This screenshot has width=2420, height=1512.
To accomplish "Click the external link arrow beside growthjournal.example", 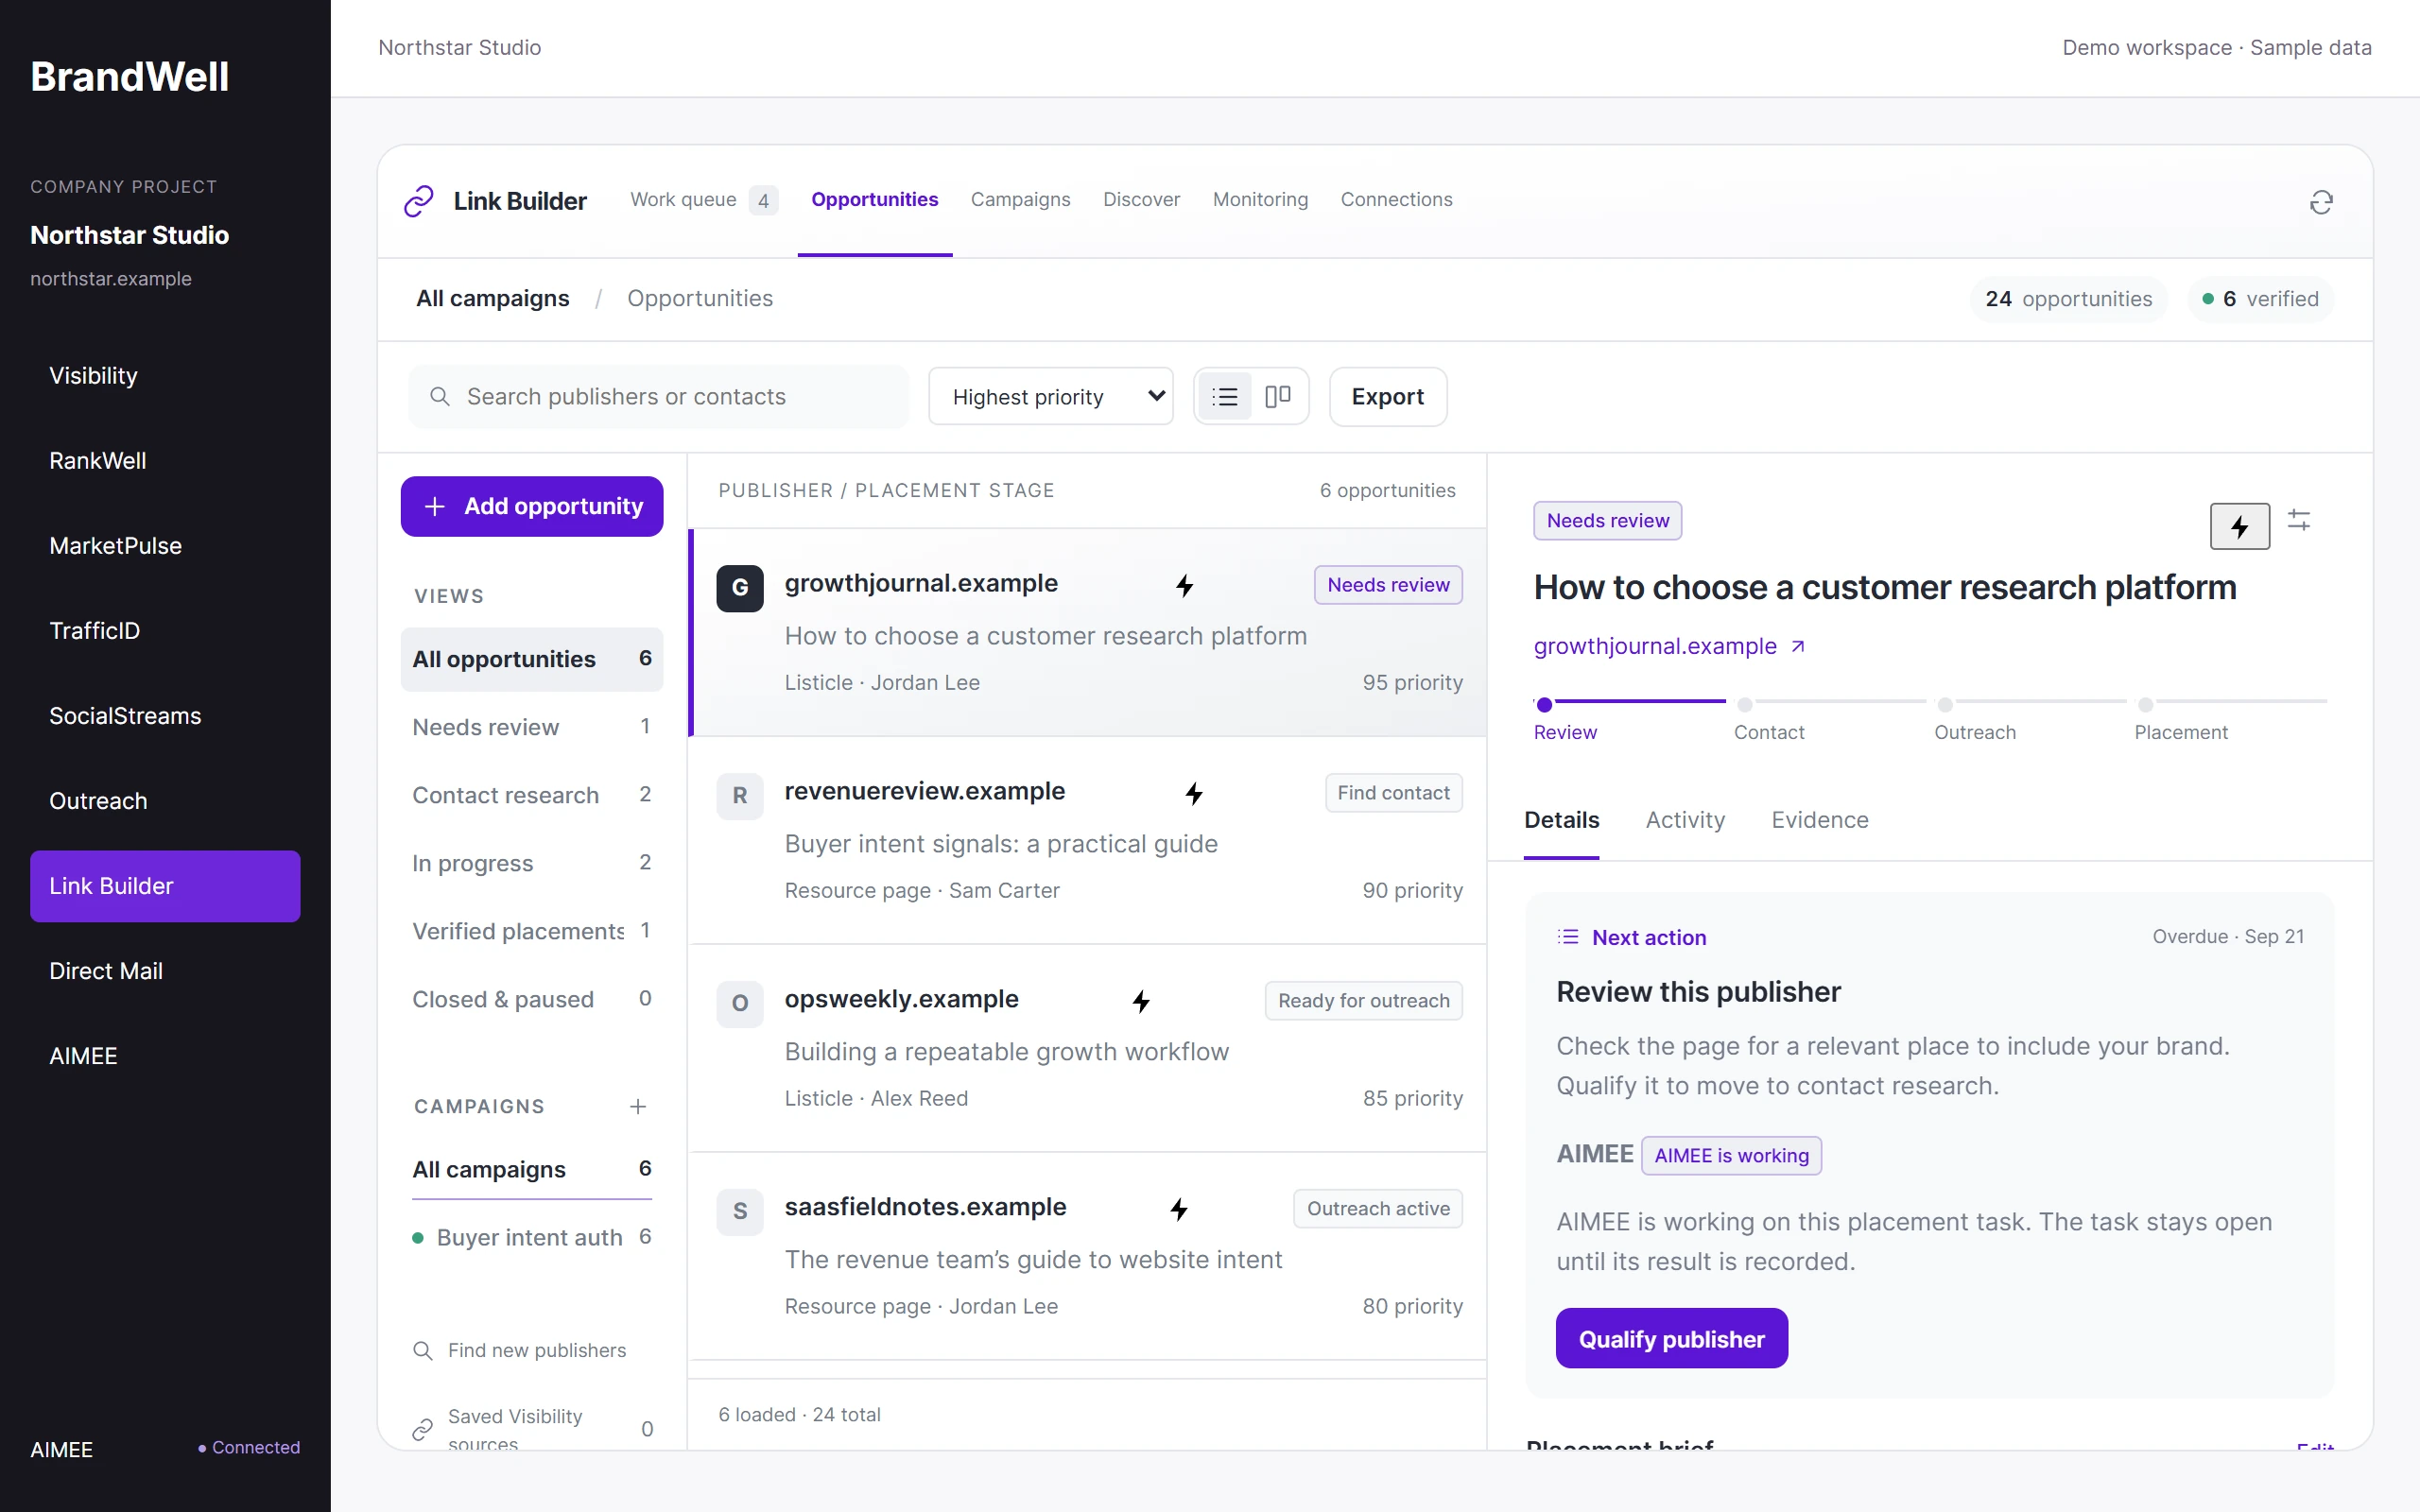I will coord(1798,647).
